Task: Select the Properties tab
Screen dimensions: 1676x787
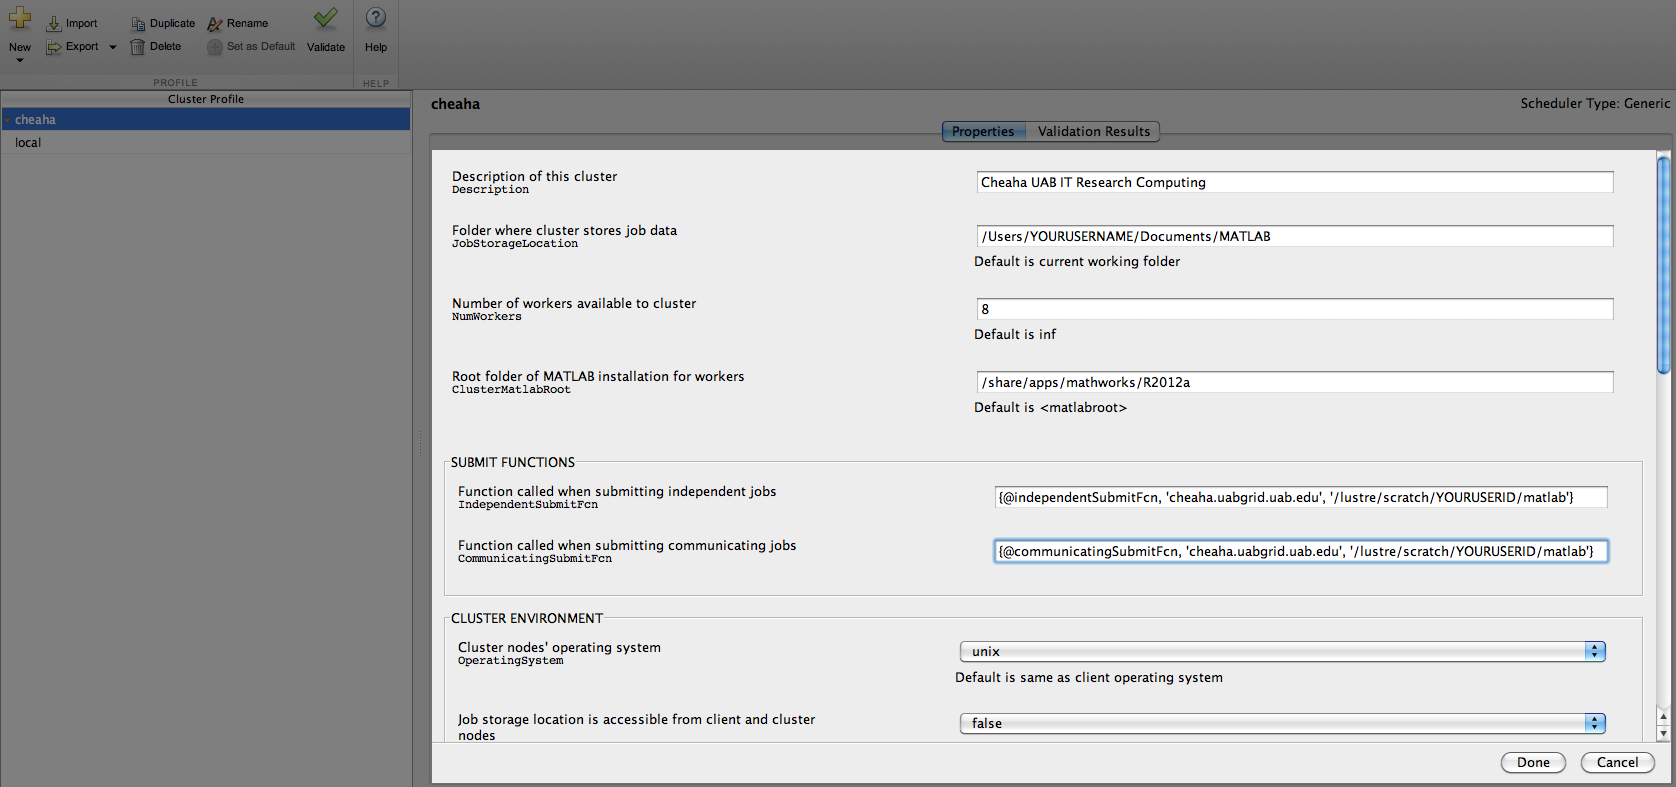Action: 982,132
